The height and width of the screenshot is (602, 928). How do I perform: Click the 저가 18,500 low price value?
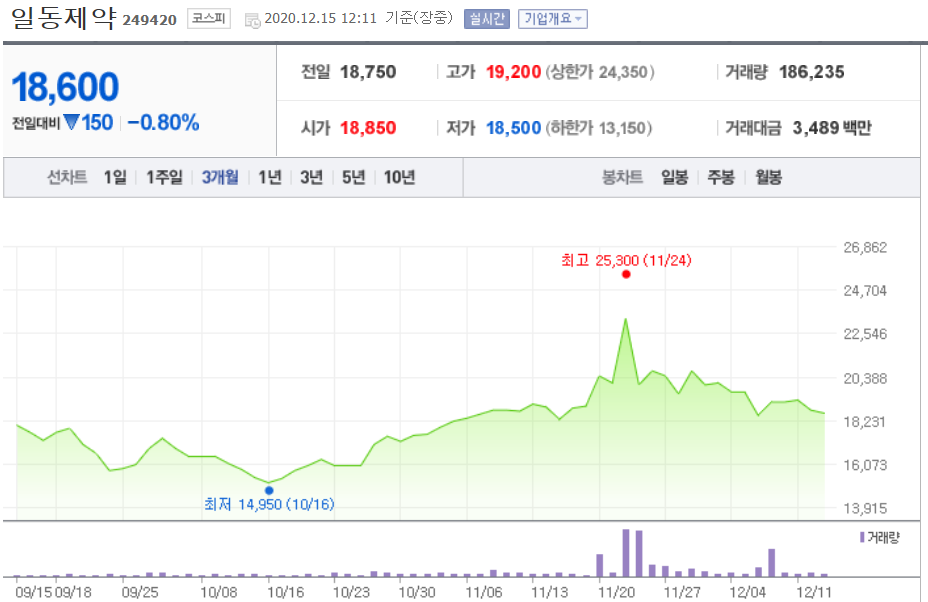click(514, 128)
